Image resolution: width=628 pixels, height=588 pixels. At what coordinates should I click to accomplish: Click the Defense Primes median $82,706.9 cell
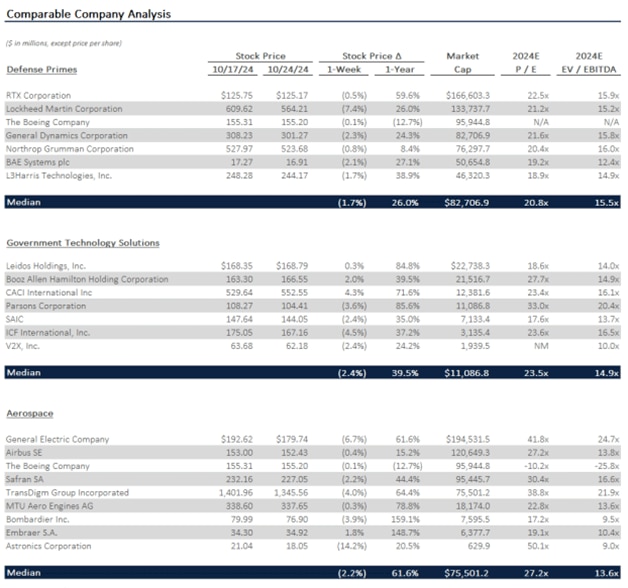click(464, 202)
